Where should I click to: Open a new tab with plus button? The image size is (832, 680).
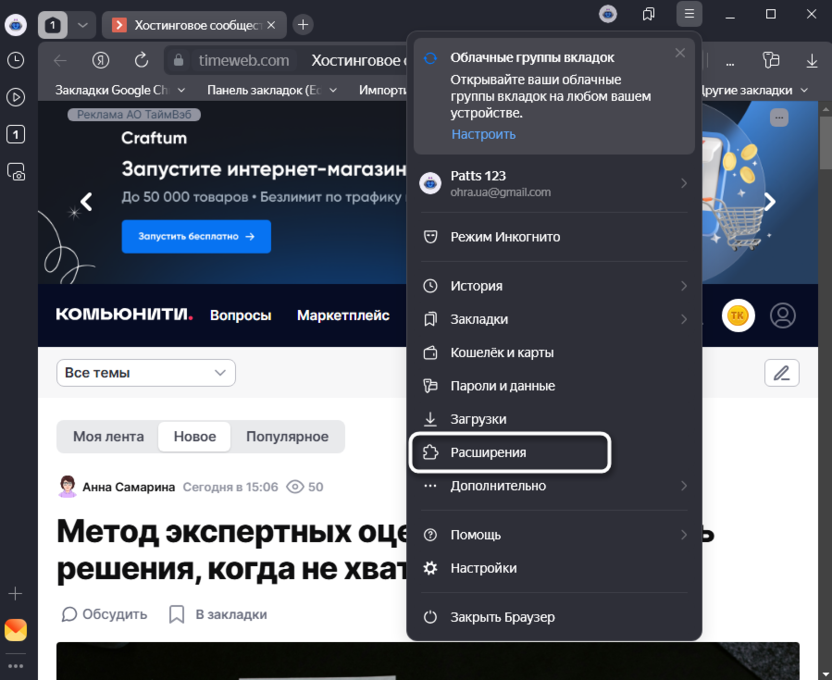tap(302, 25)
